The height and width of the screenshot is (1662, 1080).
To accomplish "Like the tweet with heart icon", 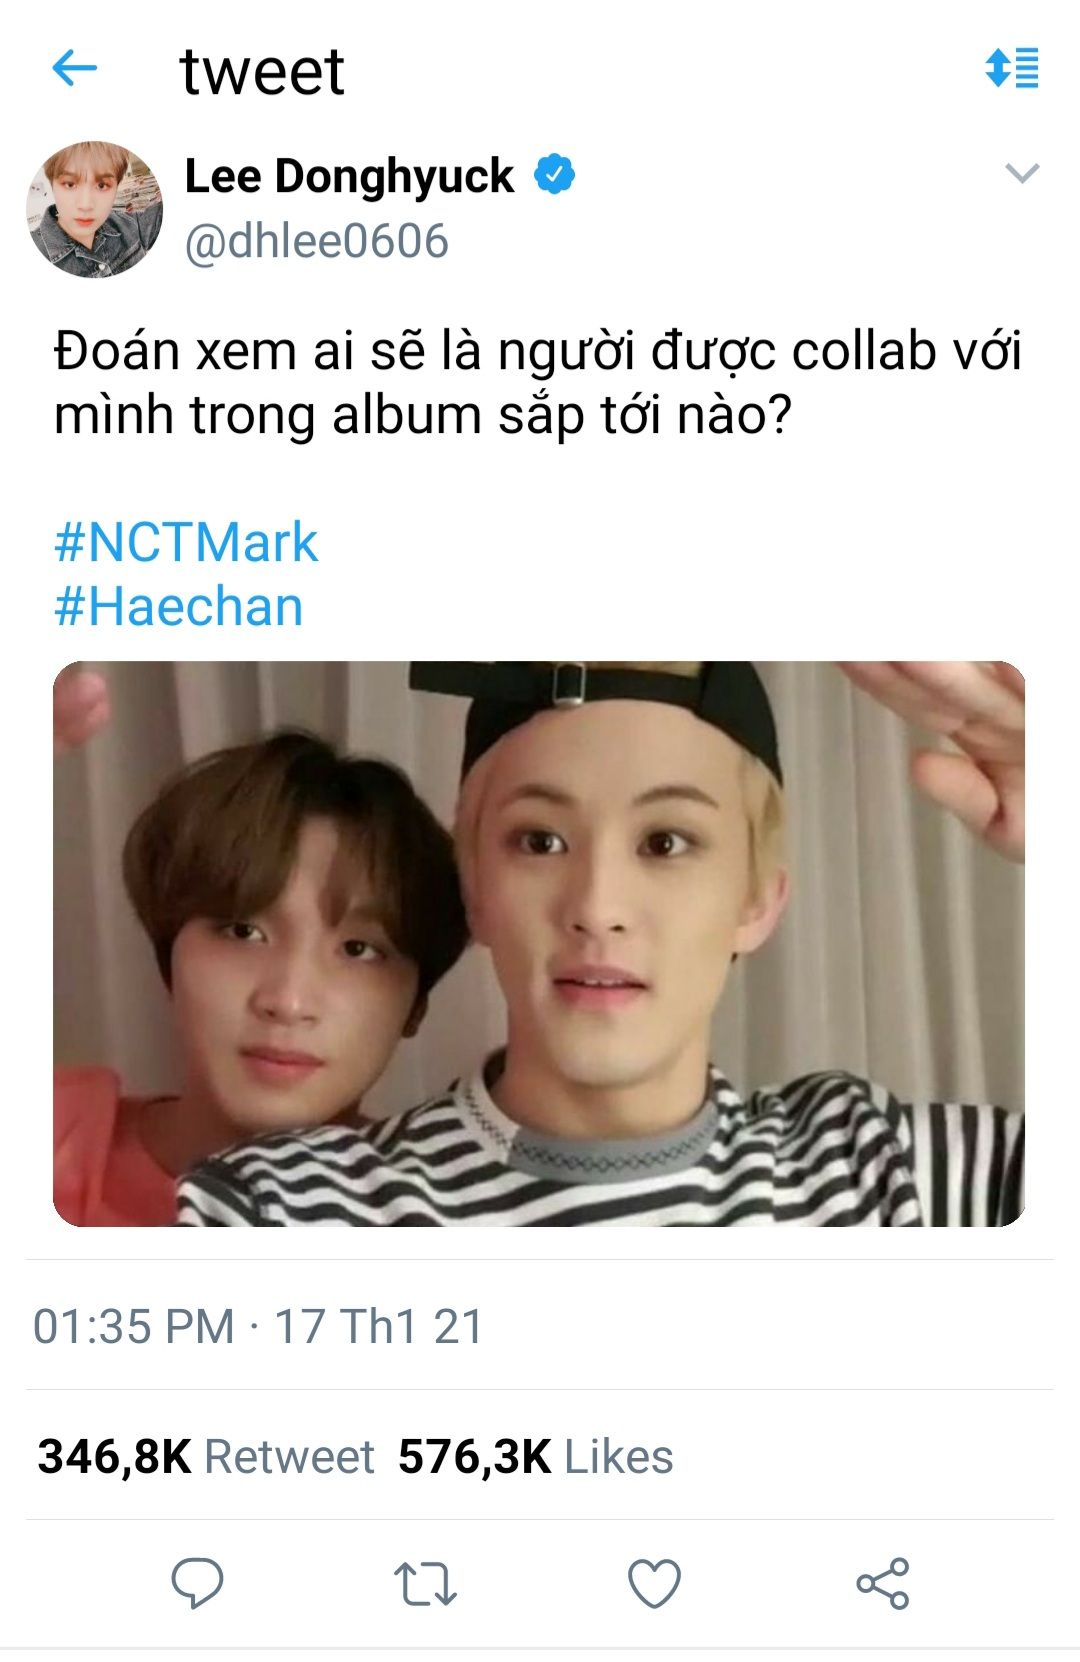I will [654, 1583].
